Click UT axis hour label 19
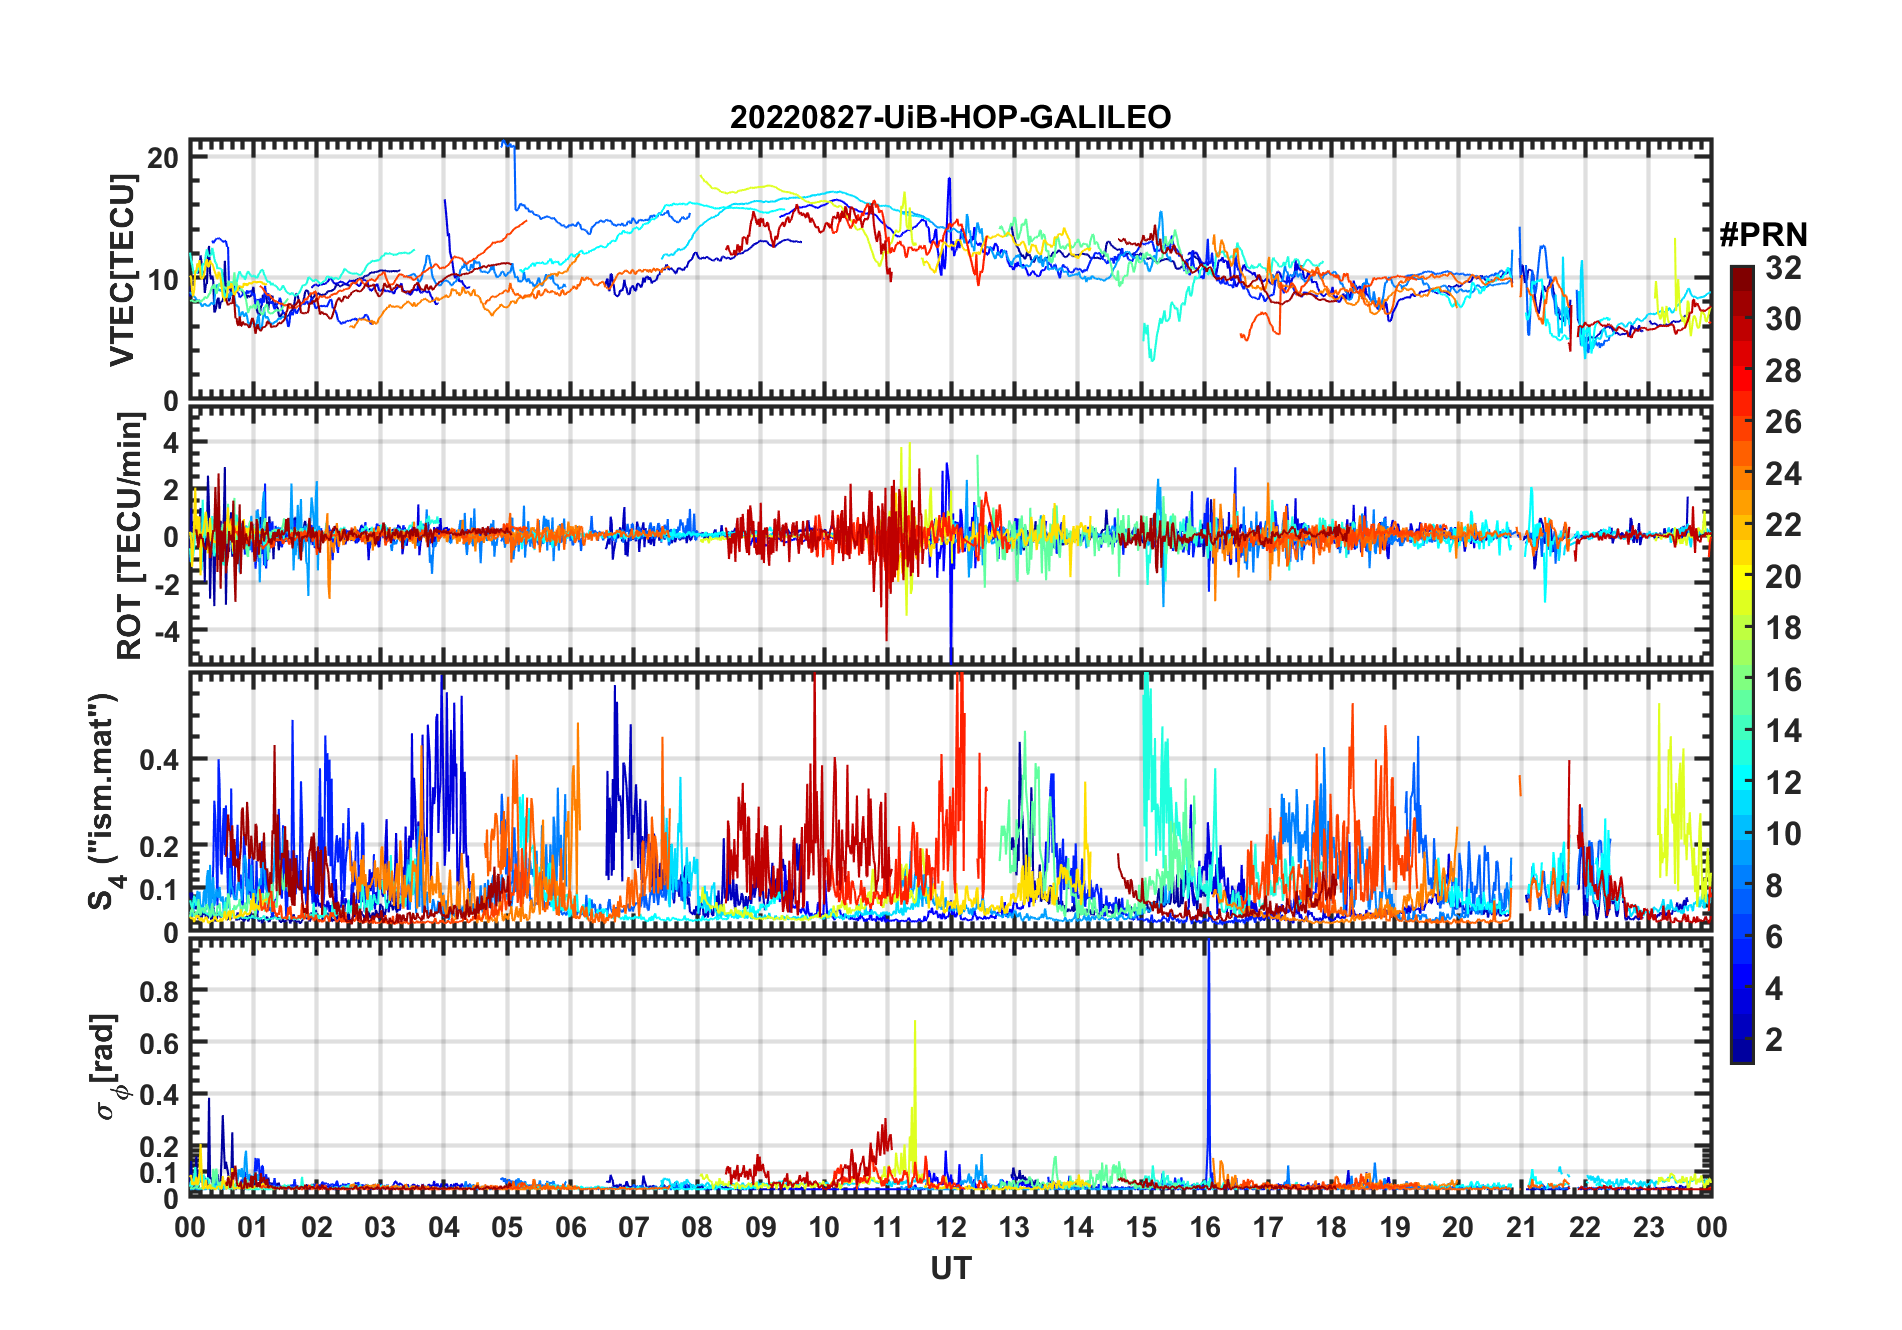 tap(1395, 1227)
